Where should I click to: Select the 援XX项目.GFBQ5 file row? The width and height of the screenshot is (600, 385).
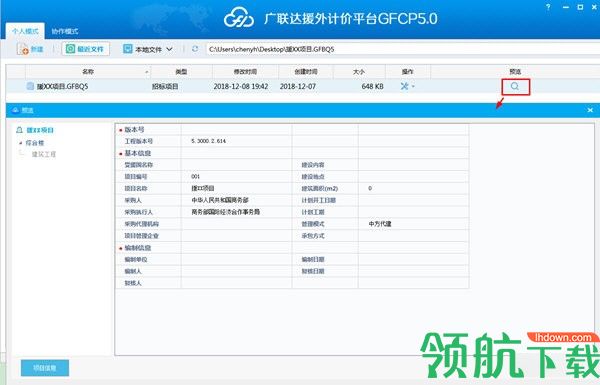303,86
